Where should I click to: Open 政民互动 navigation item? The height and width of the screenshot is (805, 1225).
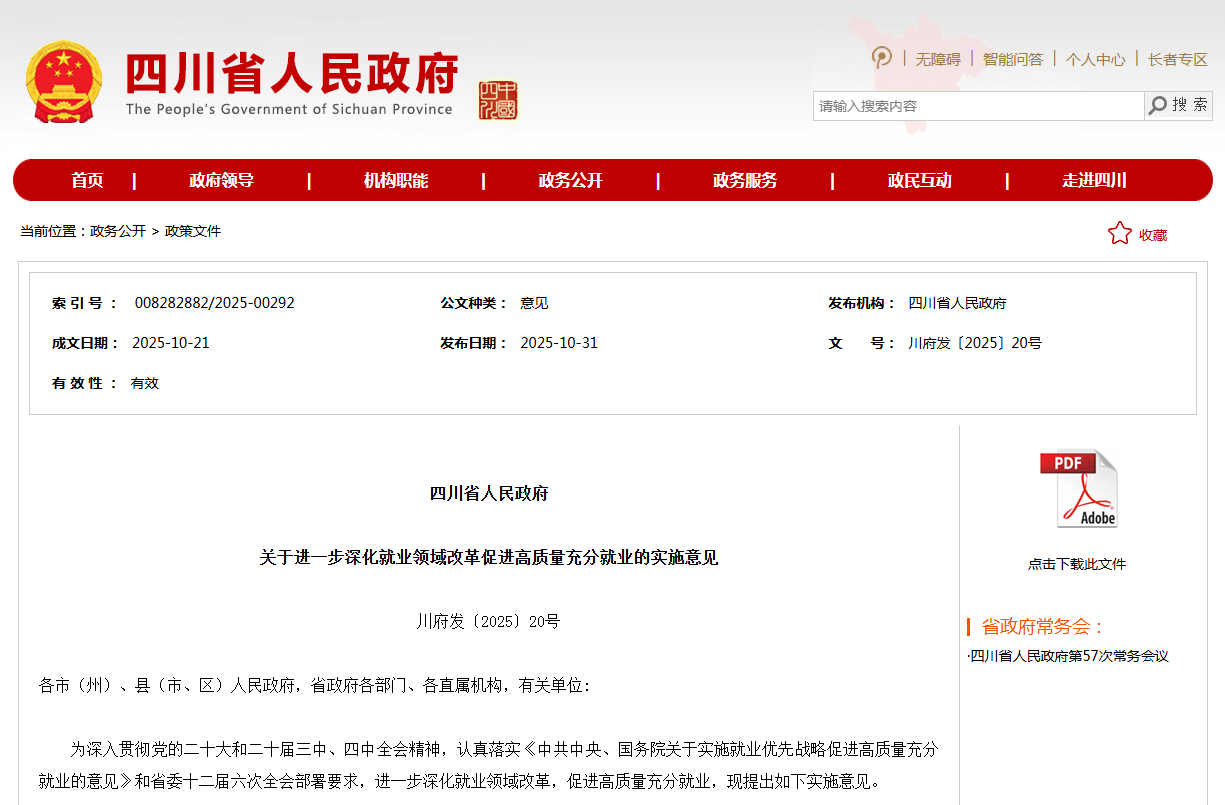[x=919, y=181]
